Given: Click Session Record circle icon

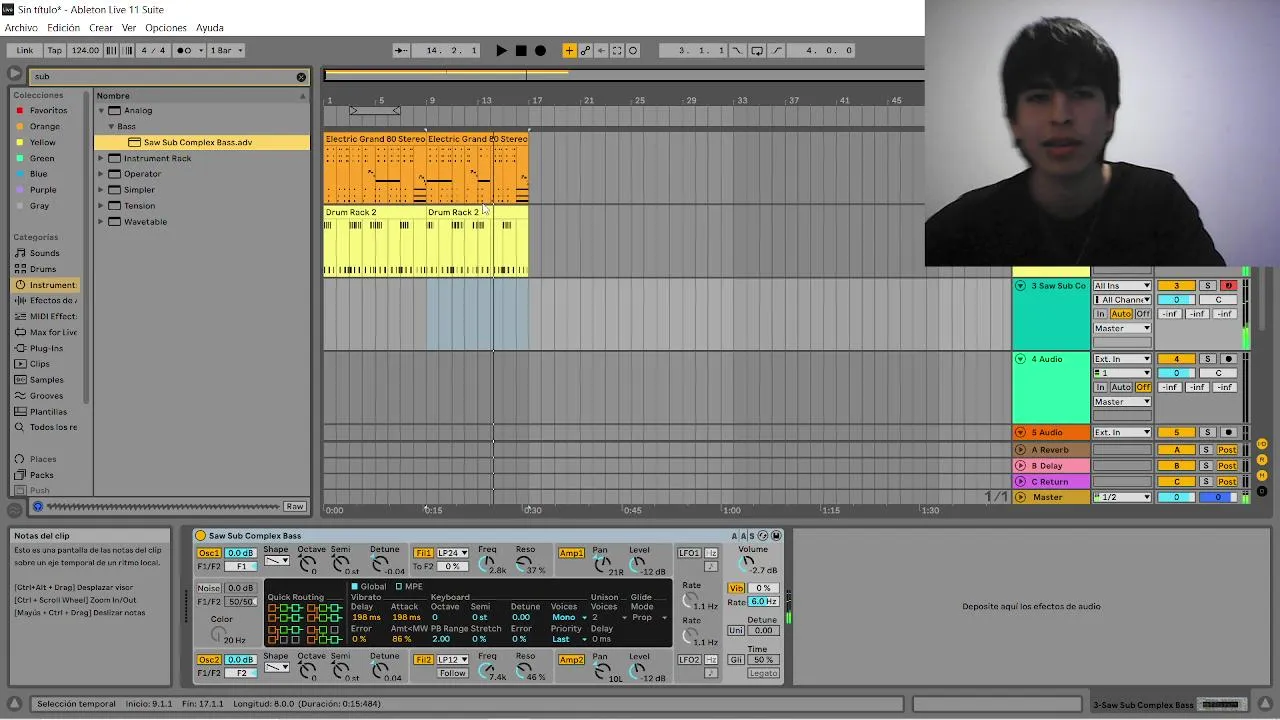Looking at the screenshot, I should coord(633,50).
